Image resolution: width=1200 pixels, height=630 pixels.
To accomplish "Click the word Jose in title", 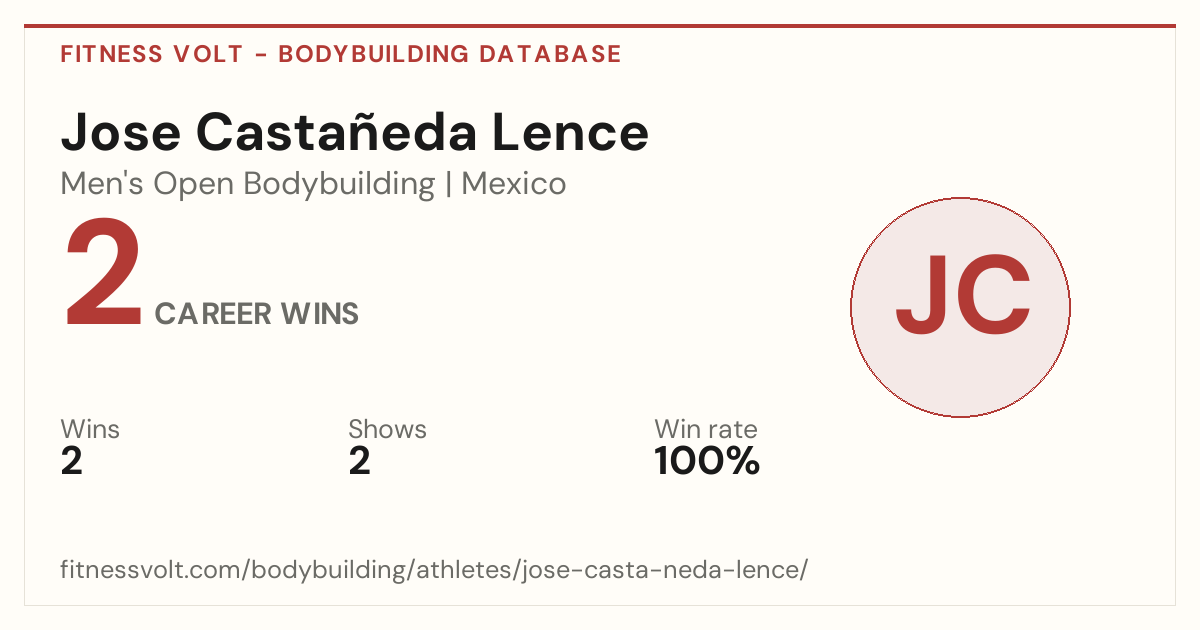I will click(x=120, y=134).
